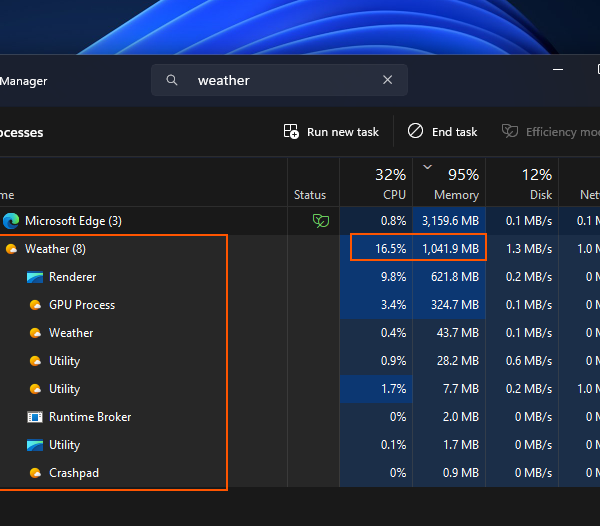Click the Crashpad weather icon
Screen dimensions: 600x526
tap(35, 473)
